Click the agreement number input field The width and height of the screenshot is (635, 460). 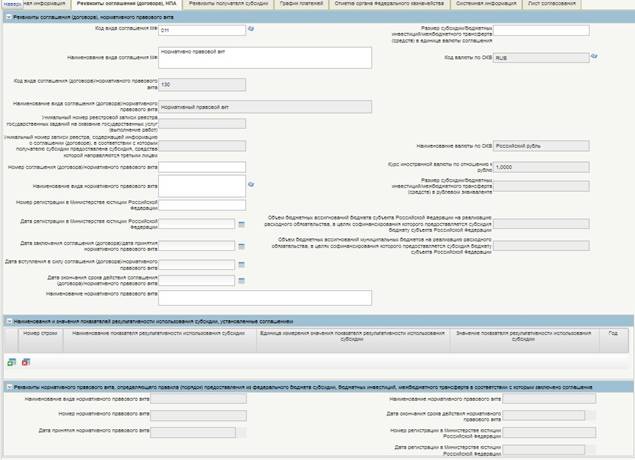coord(202,167)
